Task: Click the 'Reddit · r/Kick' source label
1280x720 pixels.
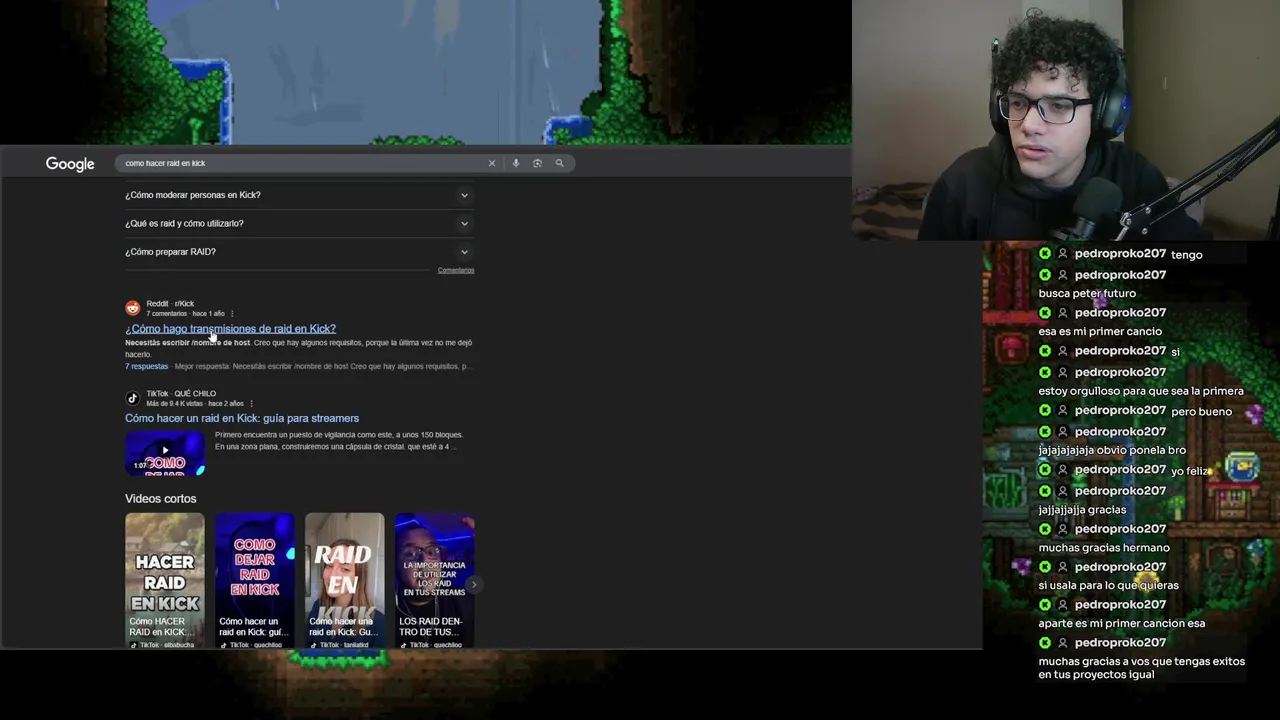Action: pos(170,304)
